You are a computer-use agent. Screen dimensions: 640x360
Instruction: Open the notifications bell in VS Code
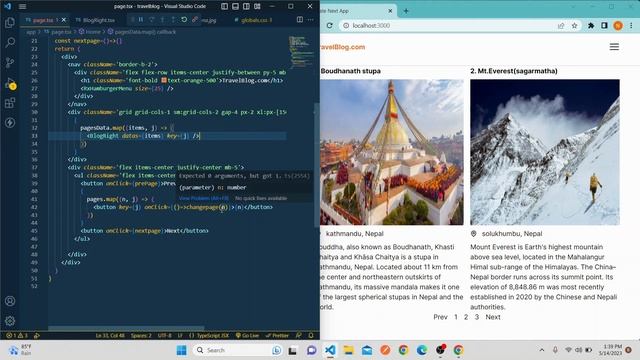click(311, 336)
